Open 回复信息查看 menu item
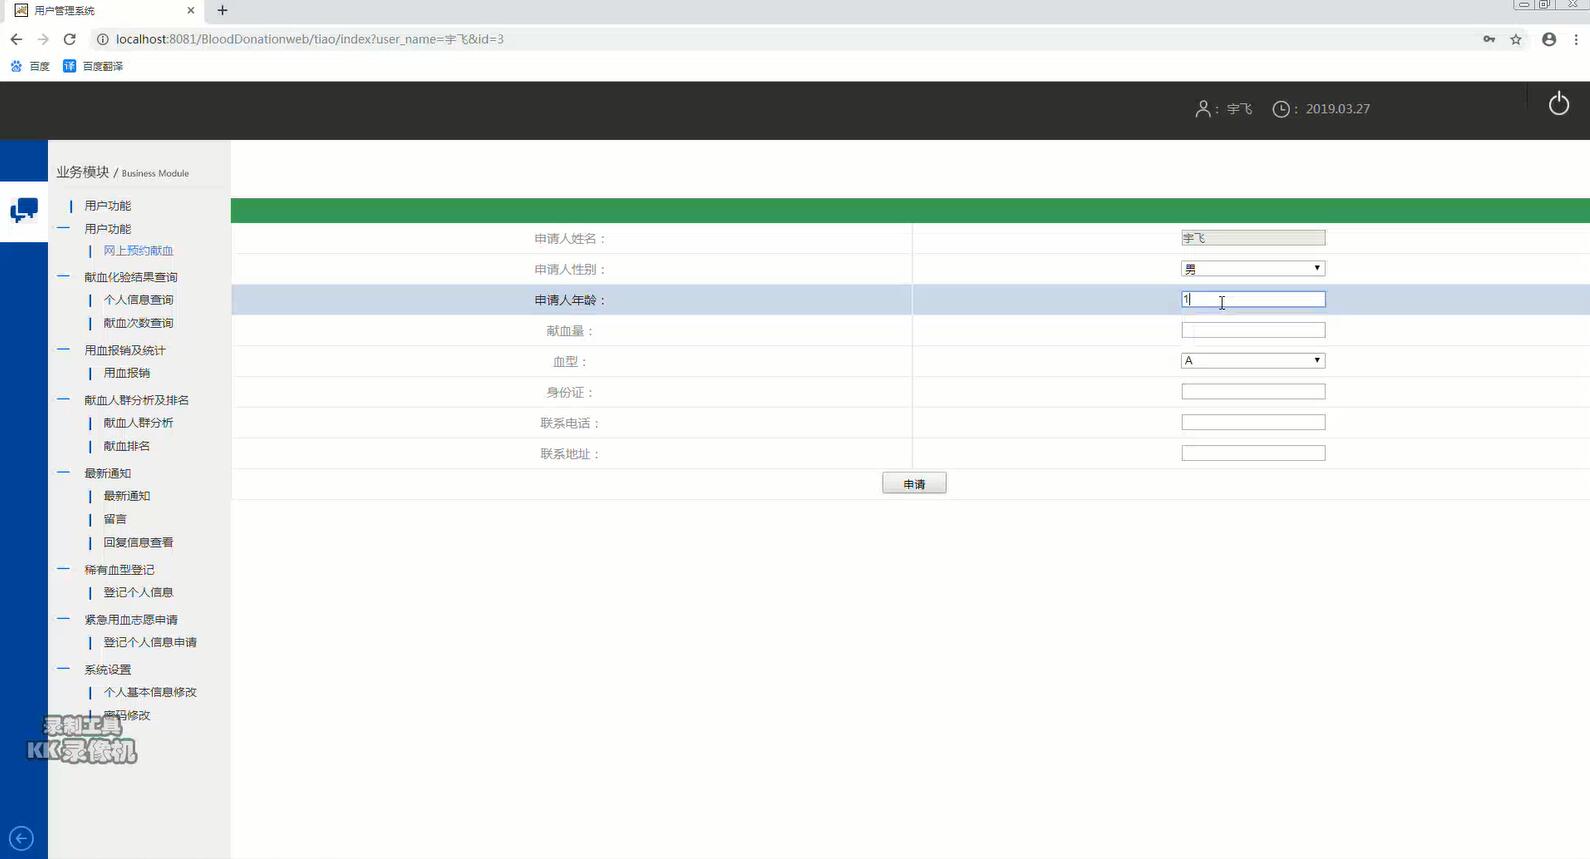This screenshot has height=859, width=1590. pos(138,542)
